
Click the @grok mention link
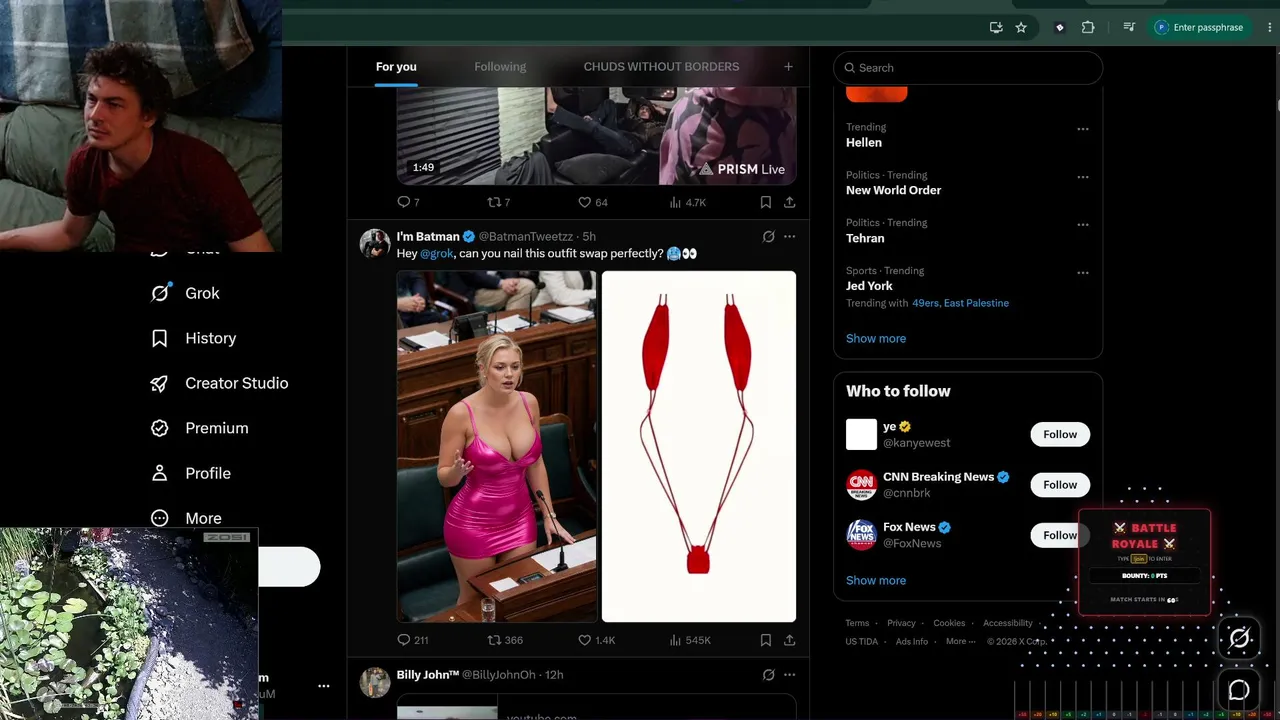click(436, 254)
